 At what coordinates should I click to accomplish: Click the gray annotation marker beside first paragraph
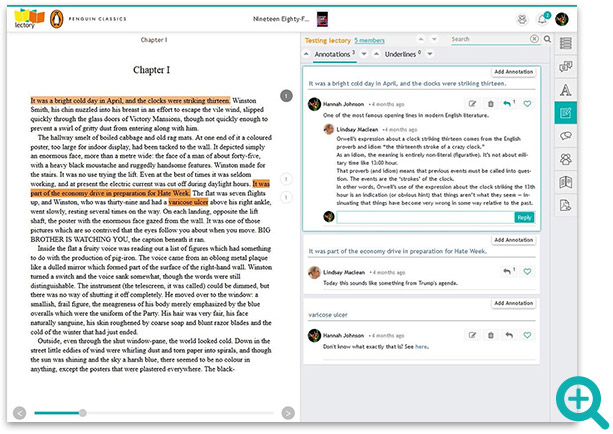point(287,96)
